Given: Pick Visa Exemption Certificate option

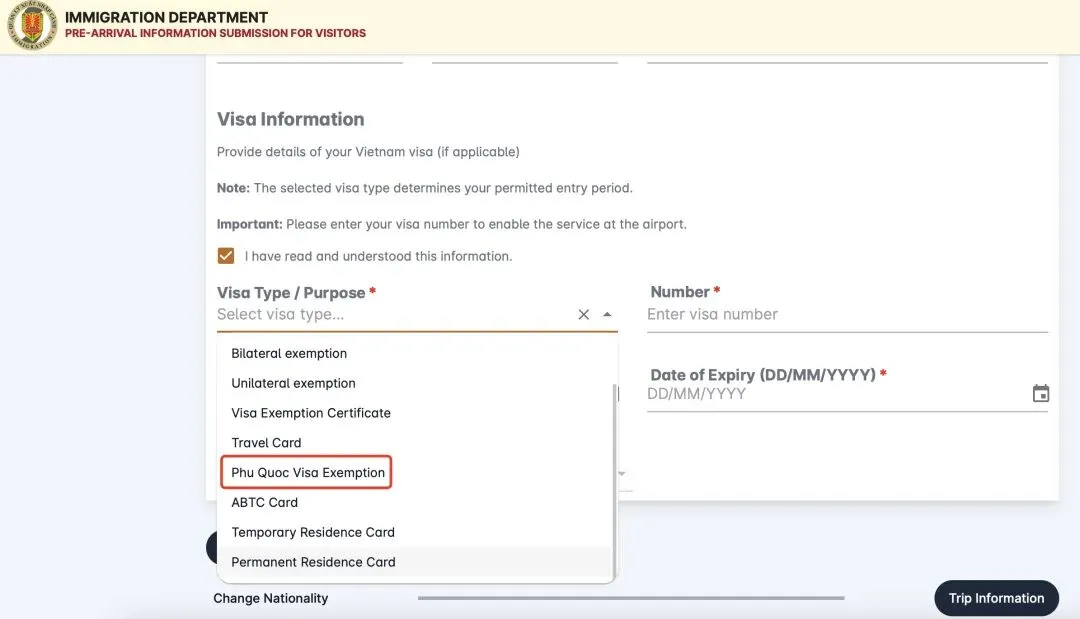Looking at the screenshot, I should point(415,413).
